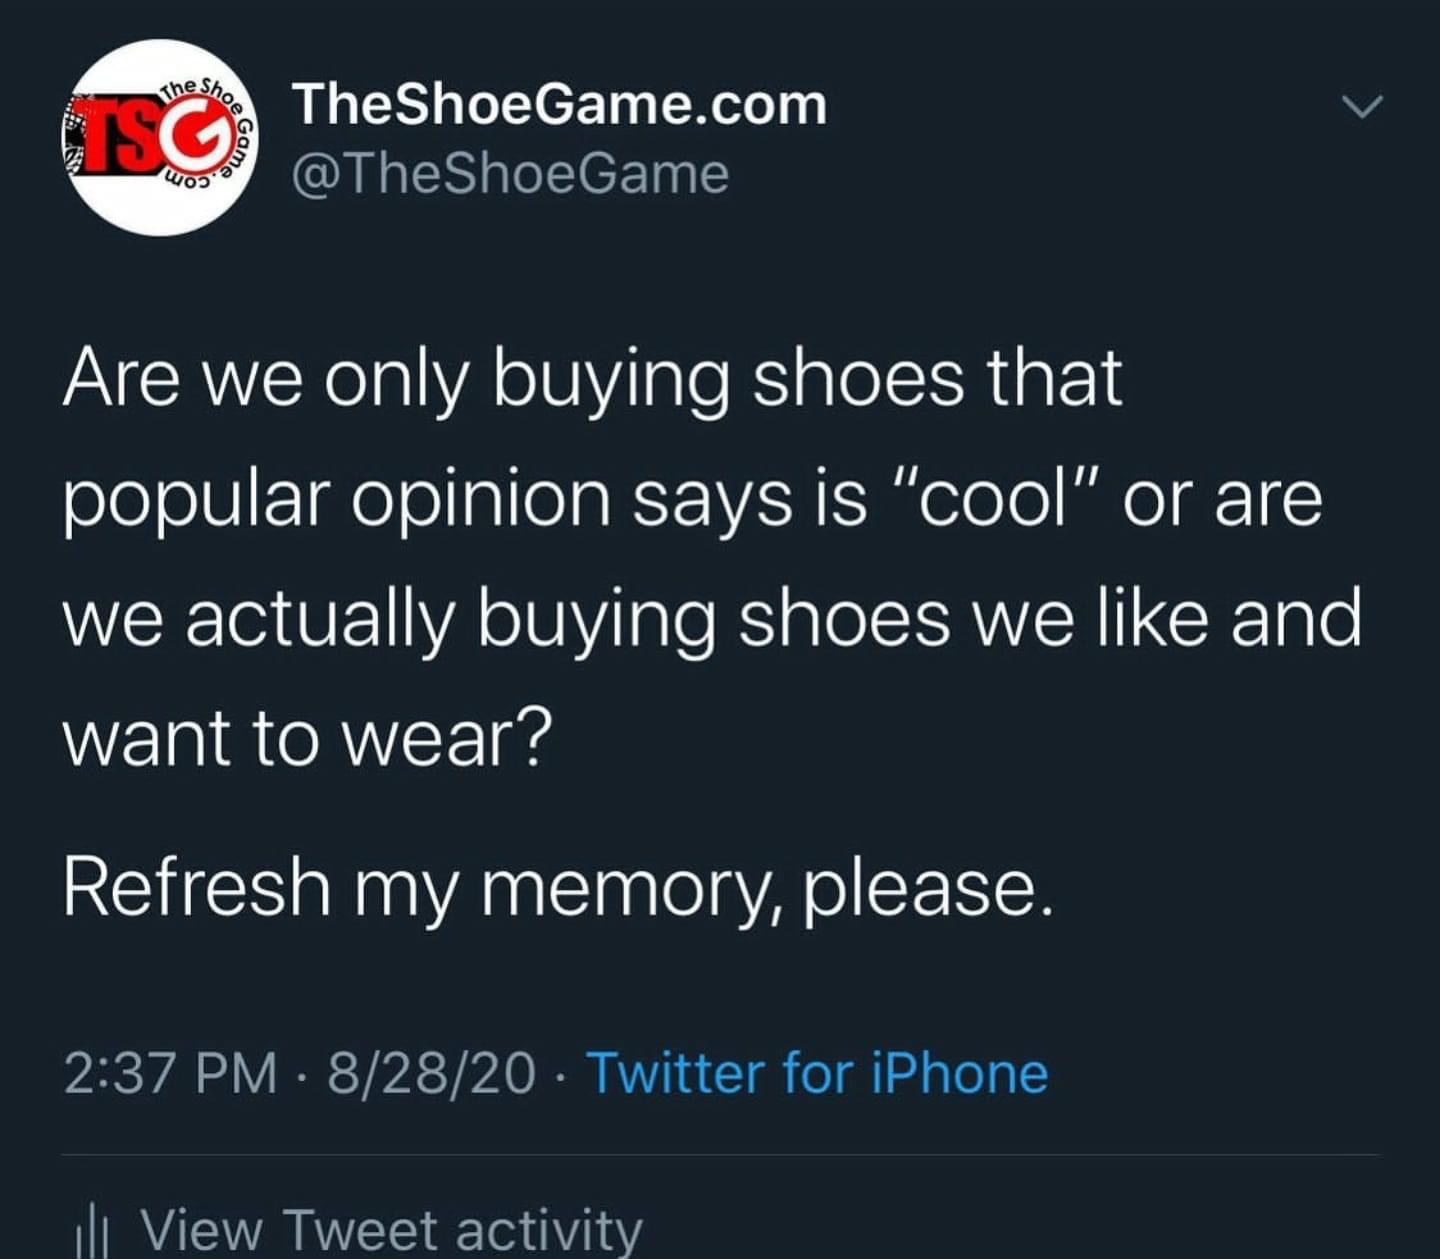
Task: Open the TSG profile avatar
Action: pyautogui.click(x=162, y=138)
